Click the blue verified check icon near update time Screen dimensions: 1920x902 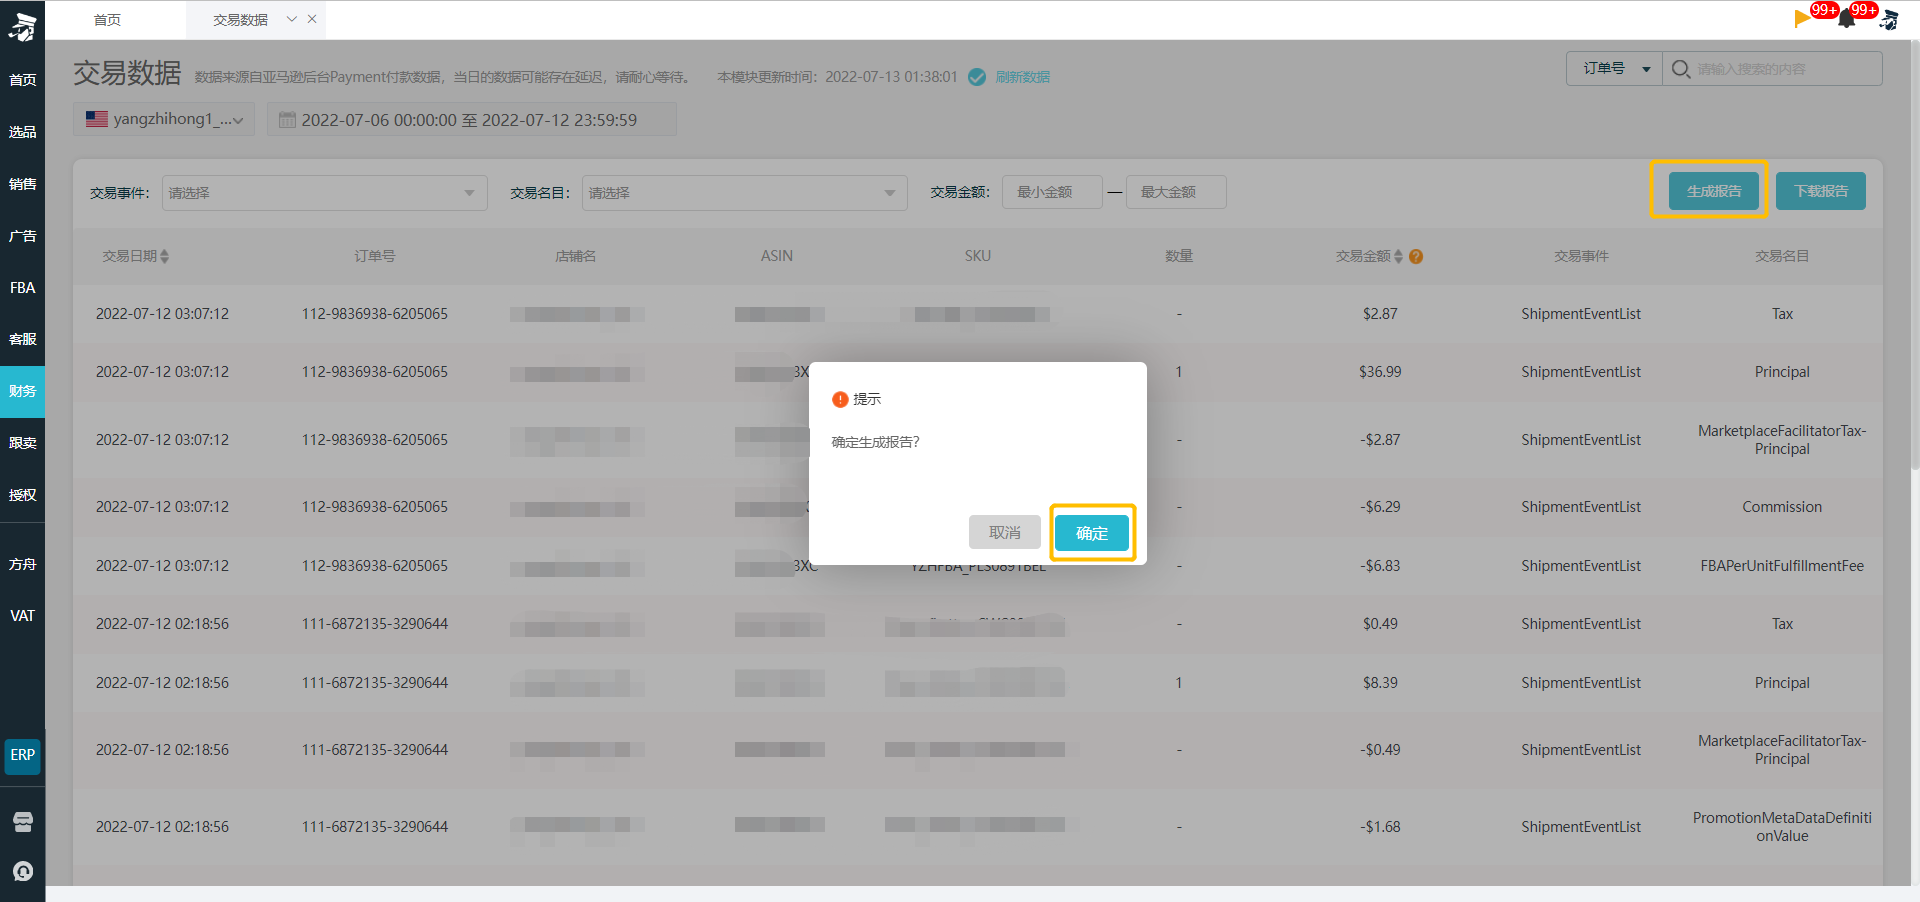click(977, 77)
